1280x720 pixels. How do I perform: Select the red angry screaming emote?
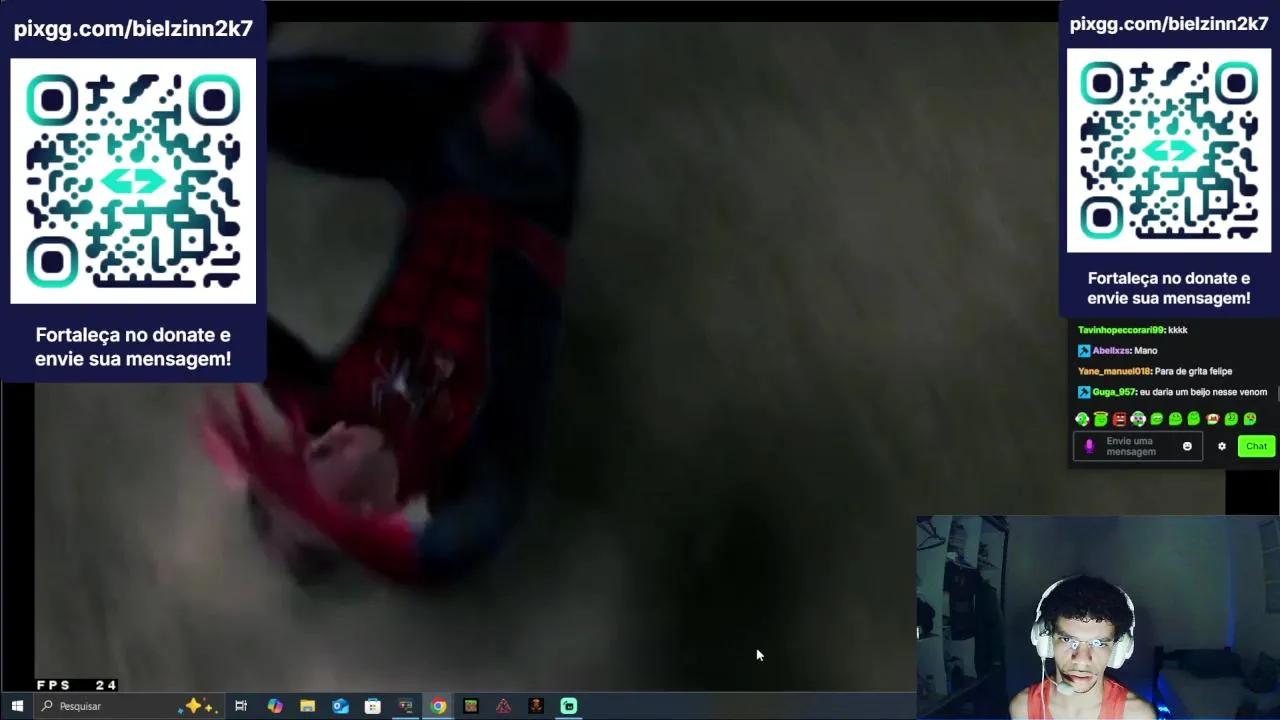(x=1119, y=419)
